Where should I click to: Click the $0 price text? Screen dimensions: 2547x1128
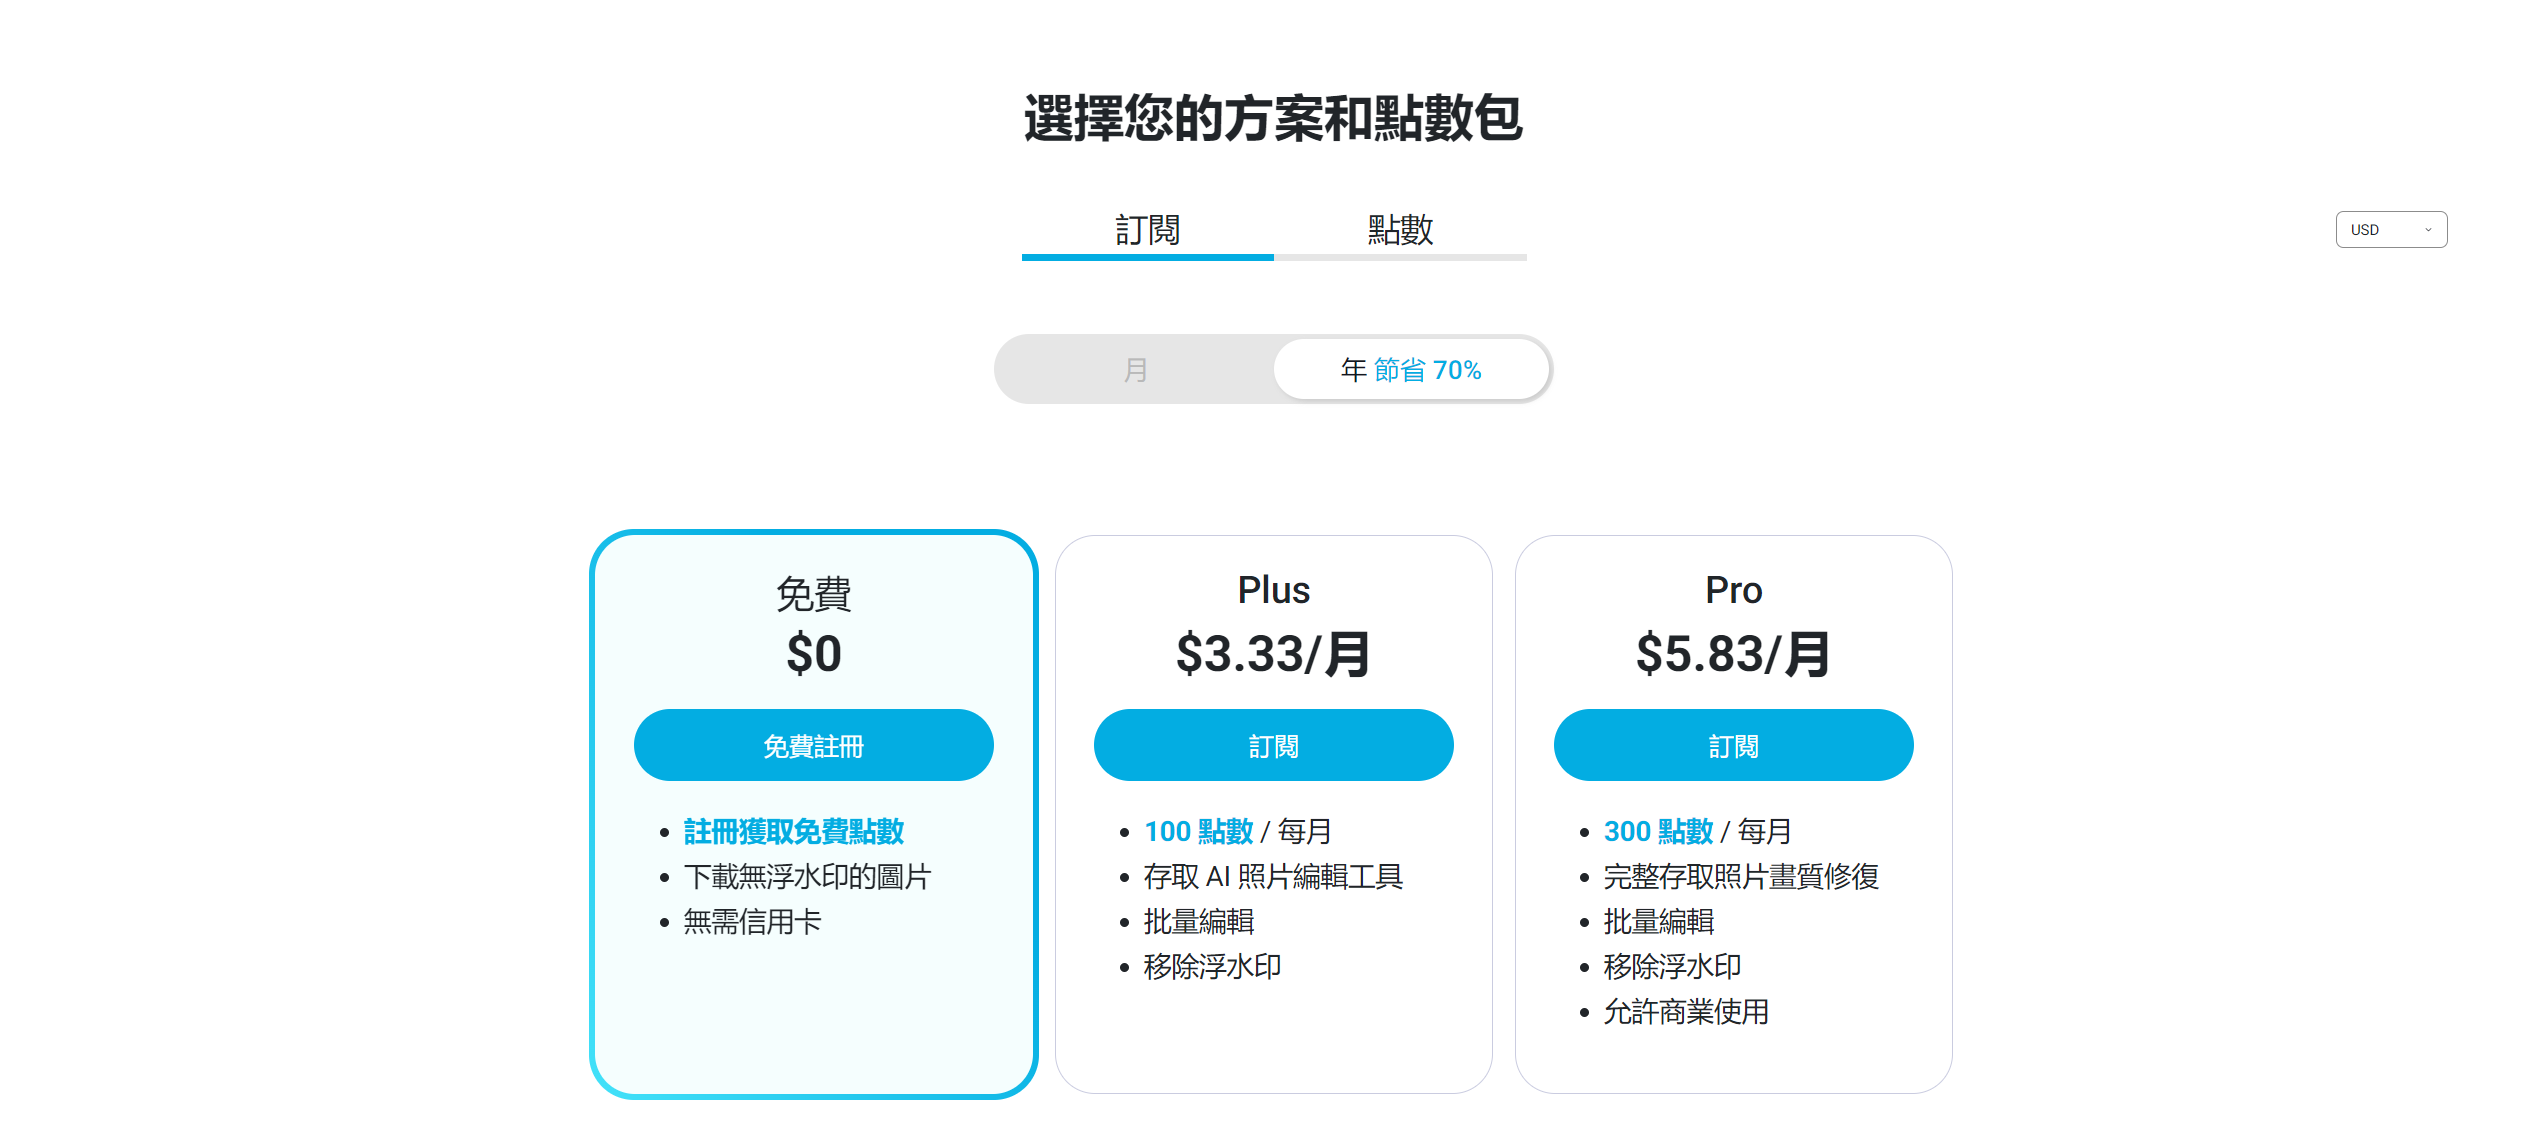[x=813, y=654]
